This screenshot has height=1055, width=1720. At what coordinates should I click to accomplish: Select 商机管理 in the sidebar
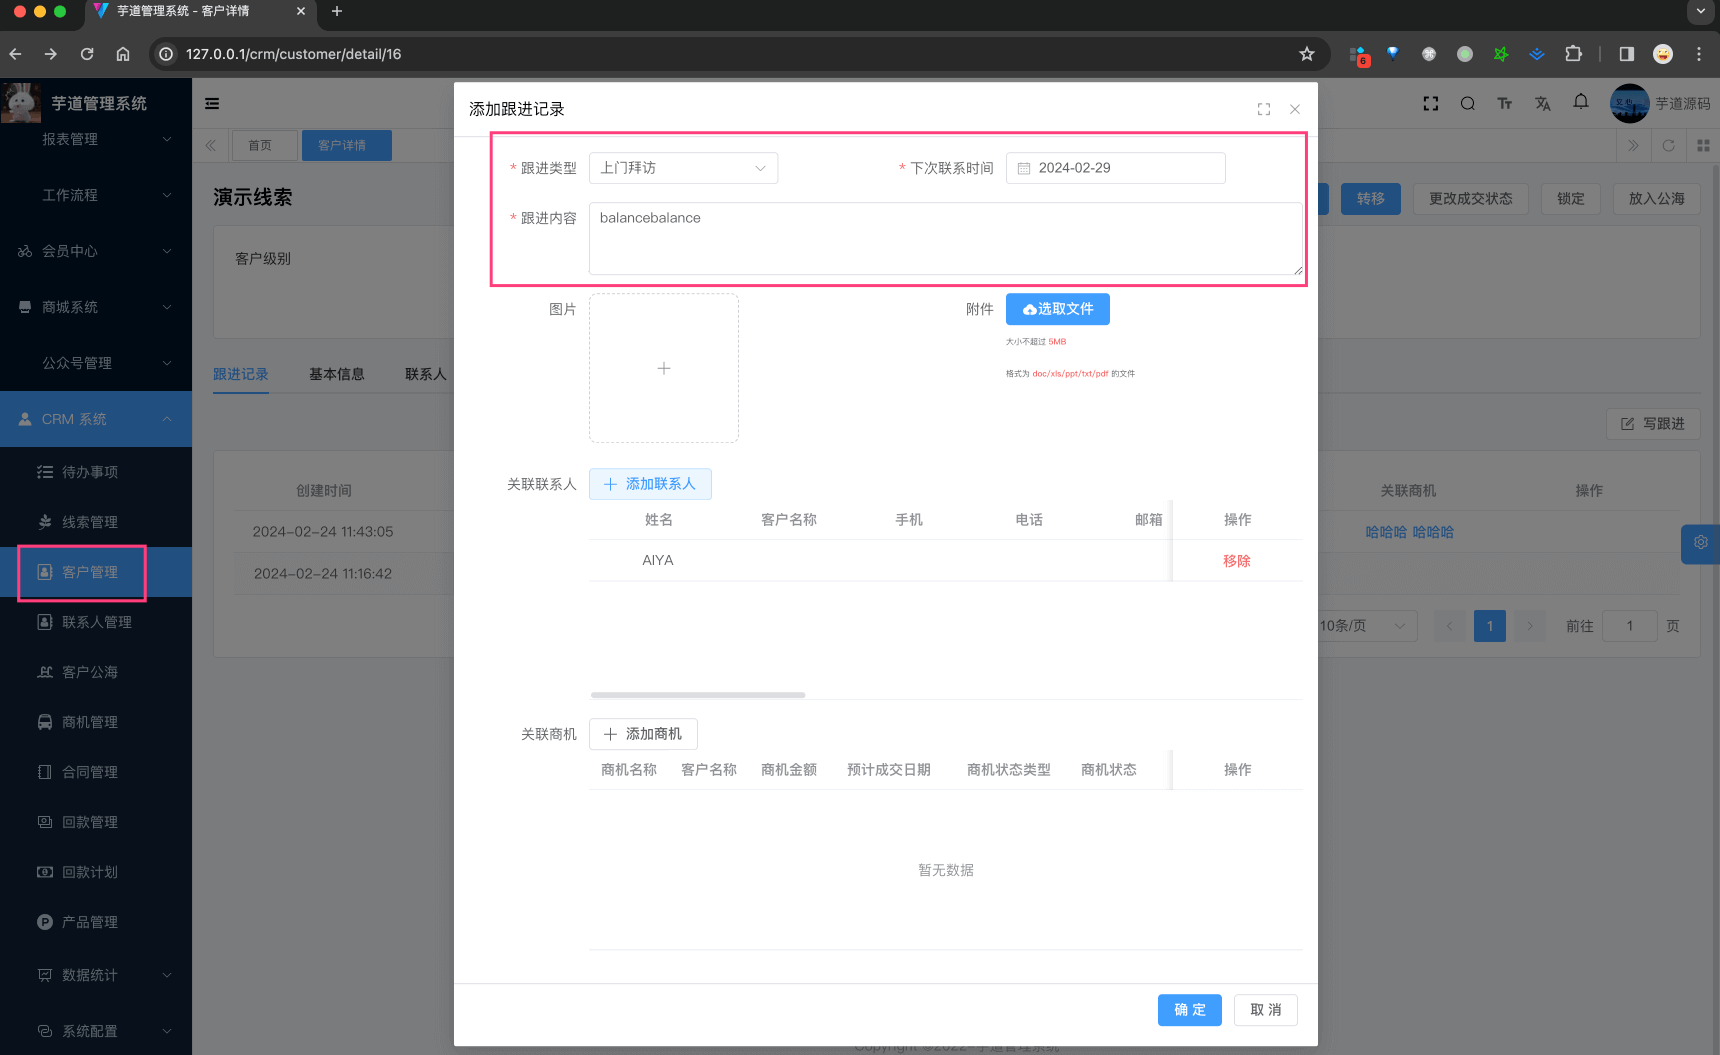90,722
